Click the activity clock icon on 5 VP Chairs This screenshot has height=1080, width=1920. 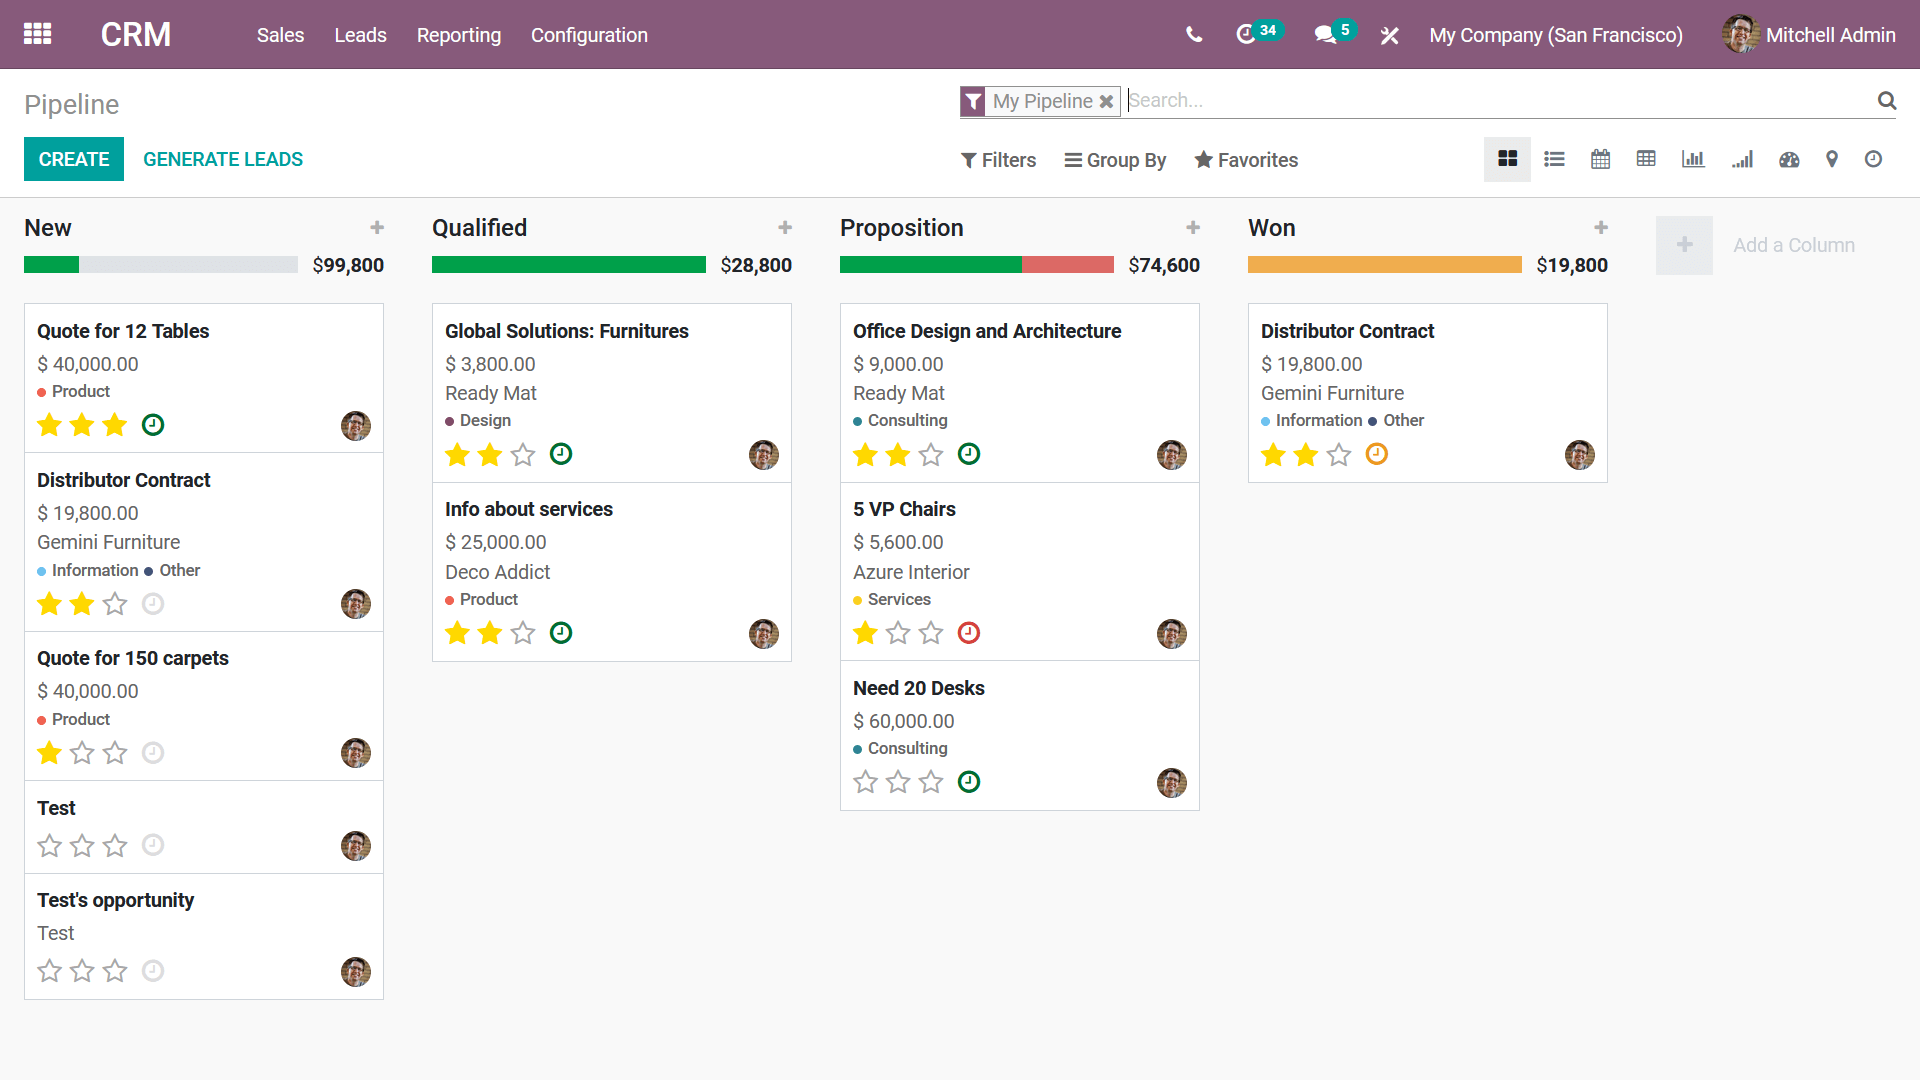[x=968, y=632]
